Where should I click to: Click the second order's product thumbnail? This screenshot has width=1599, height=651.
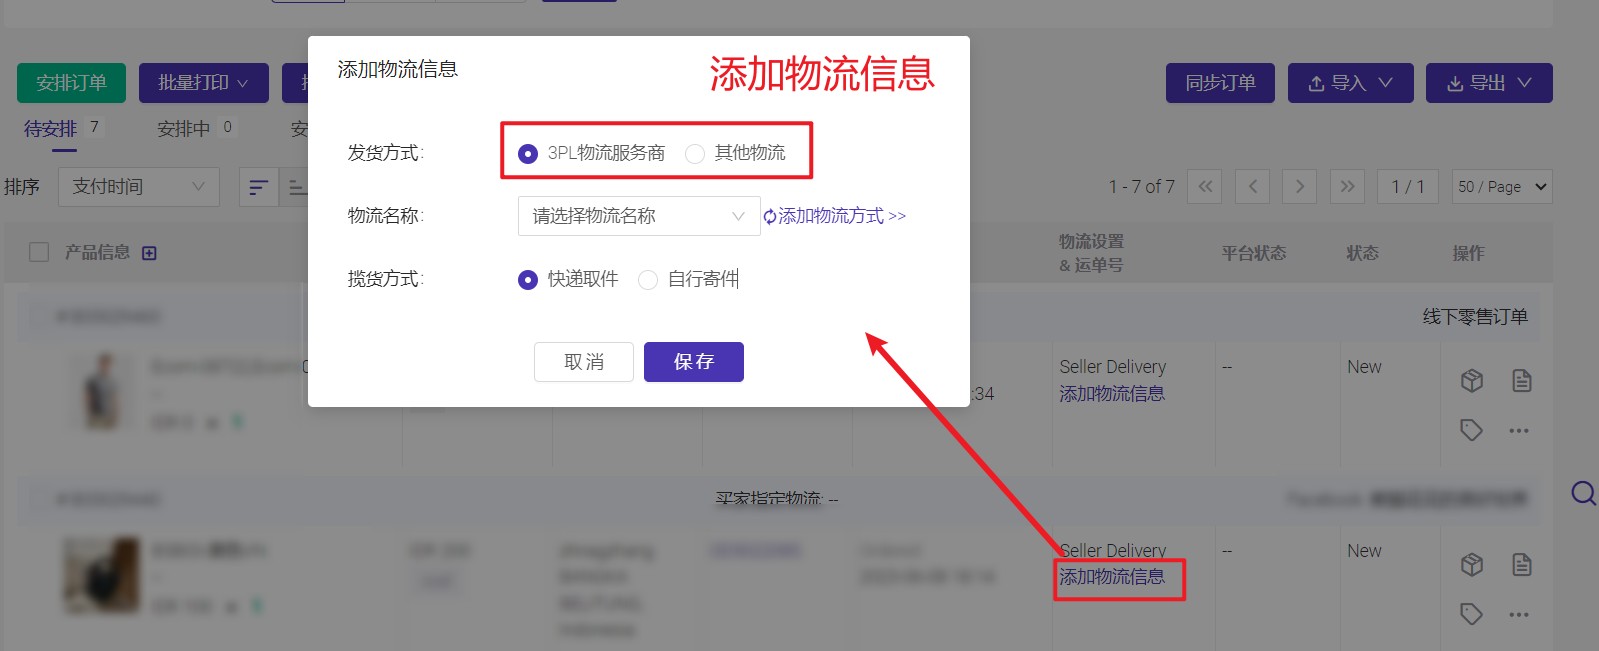tap(101, 575)
